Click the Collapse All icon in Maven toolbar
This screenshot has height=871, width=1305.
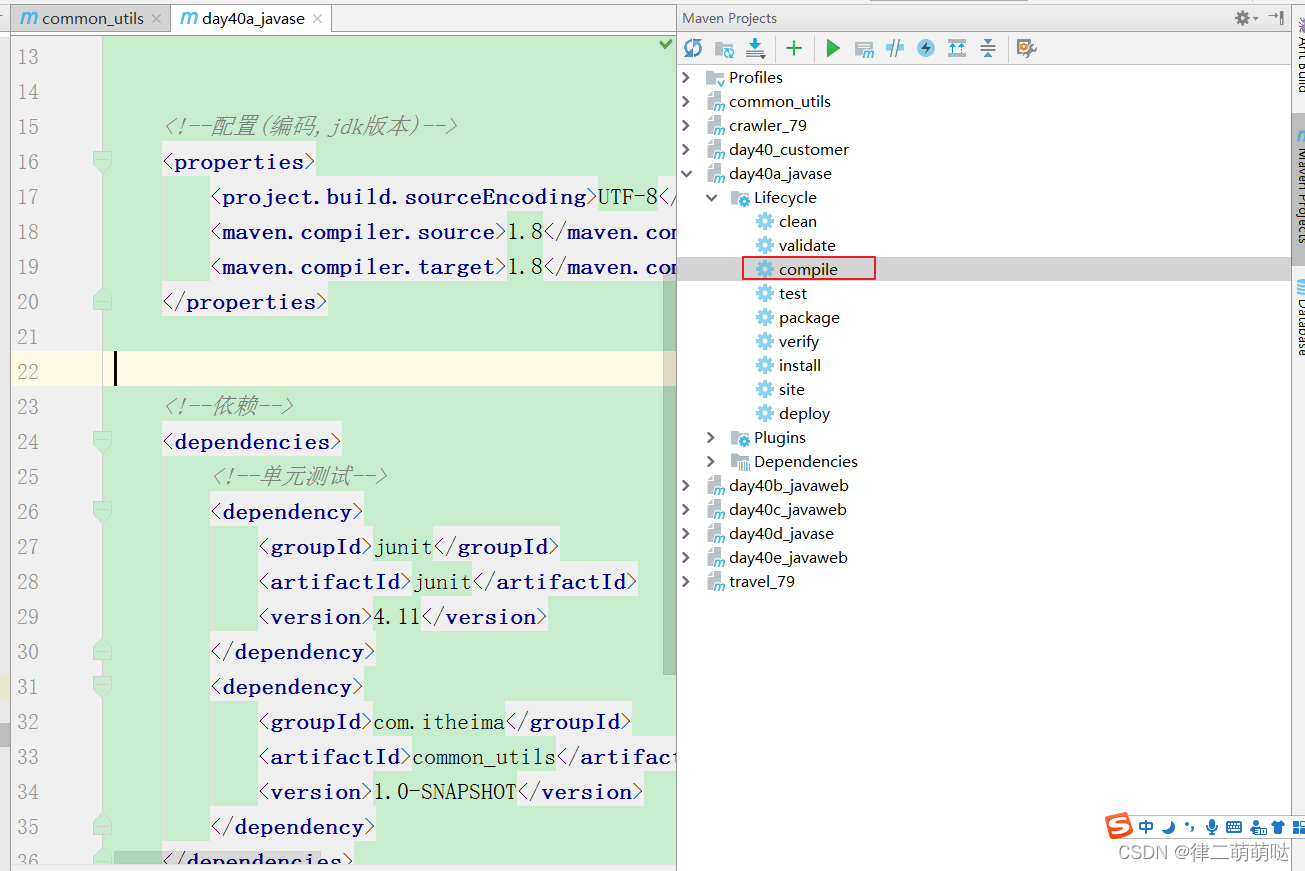pyautogui.click(x=988, y=48)
